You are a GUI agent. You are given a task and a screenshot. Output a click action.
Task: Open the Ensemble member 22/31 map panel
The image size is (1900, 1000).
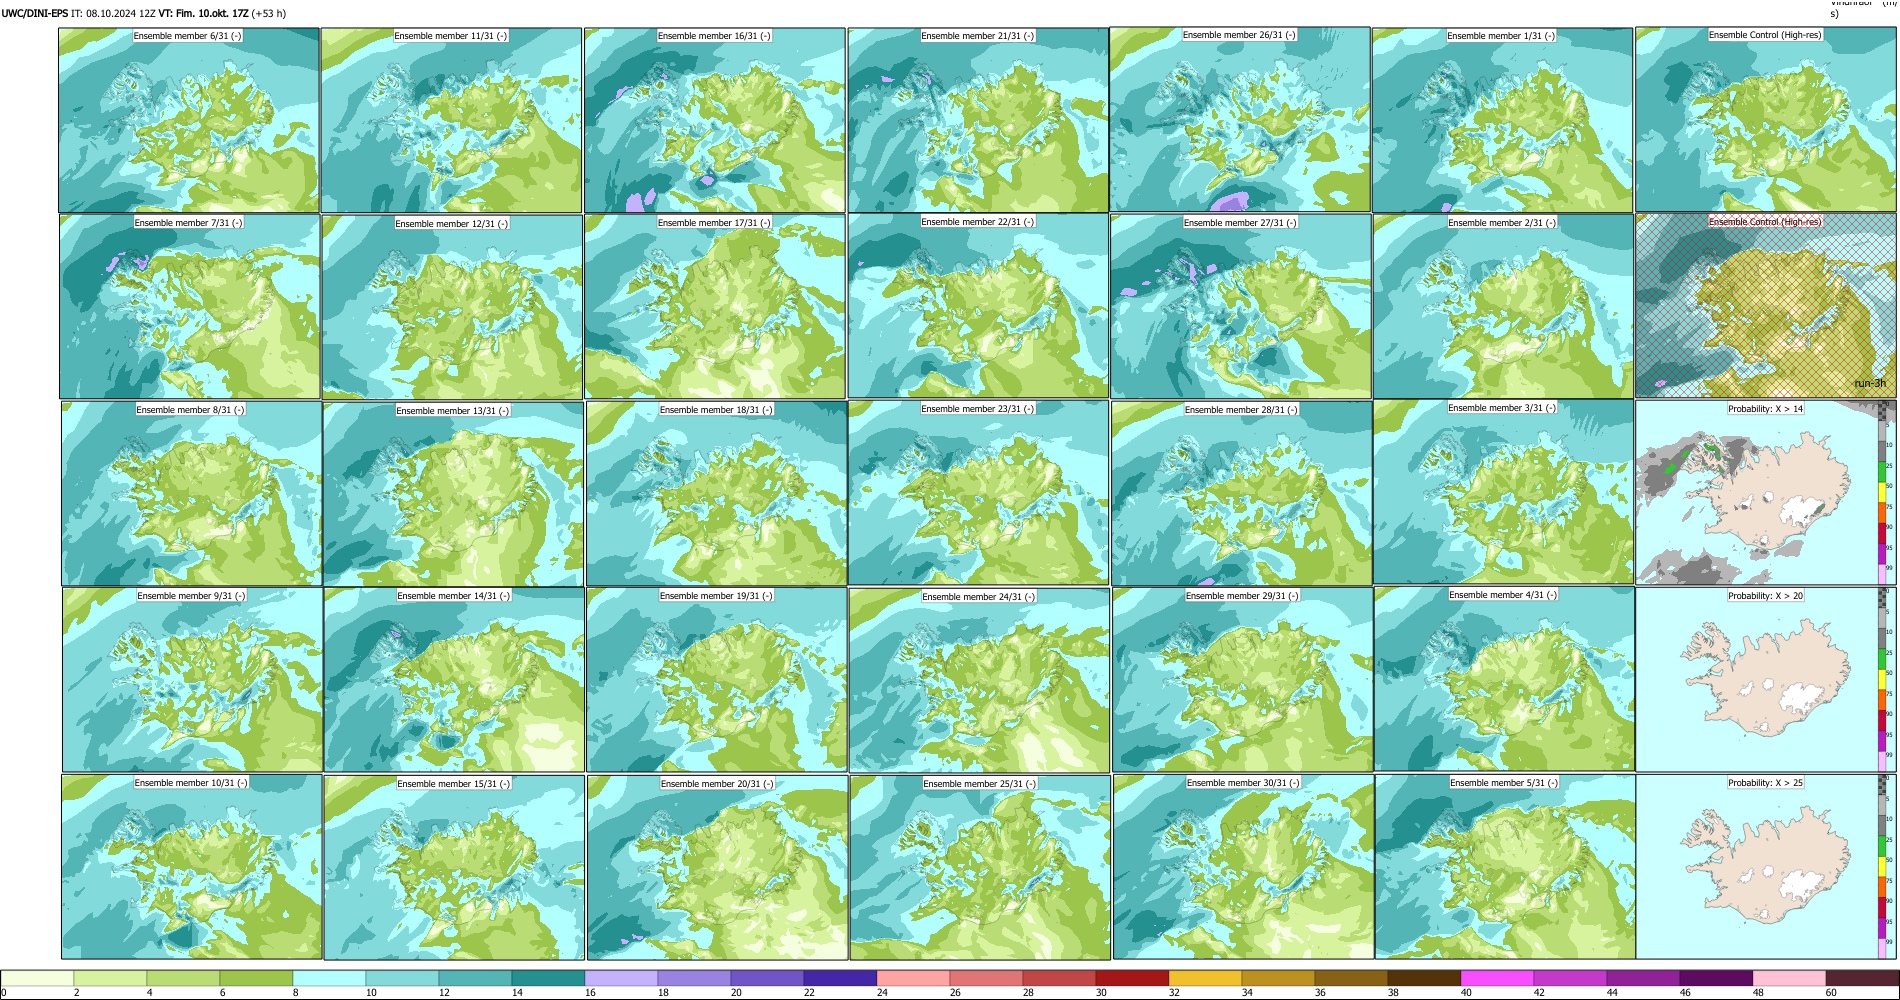click(978, 306)
